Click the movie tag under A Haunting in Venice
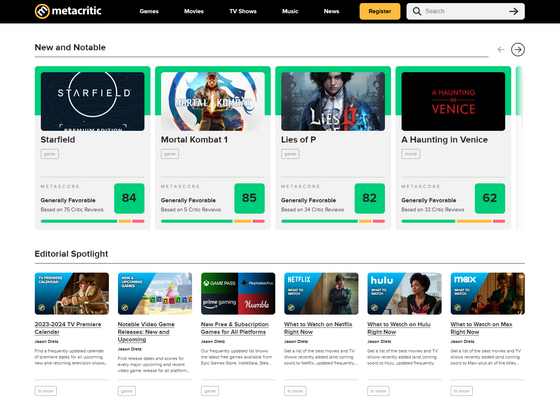Viewport: 560px width, 411px height. click(x=411, y=154)
